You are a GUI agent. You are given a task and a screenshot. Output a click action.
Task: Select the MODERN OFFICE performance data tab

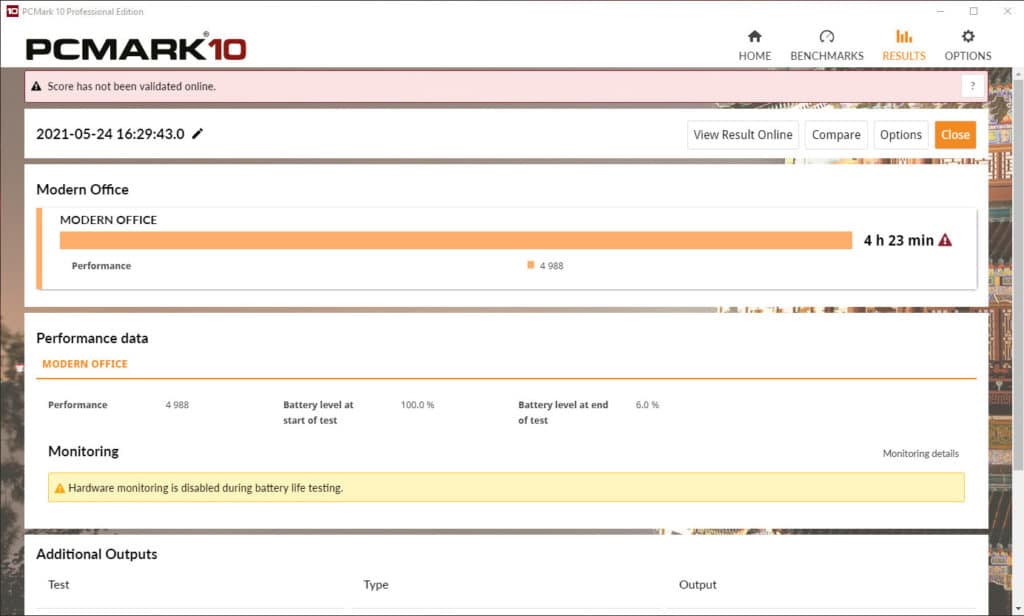[85, 364]
